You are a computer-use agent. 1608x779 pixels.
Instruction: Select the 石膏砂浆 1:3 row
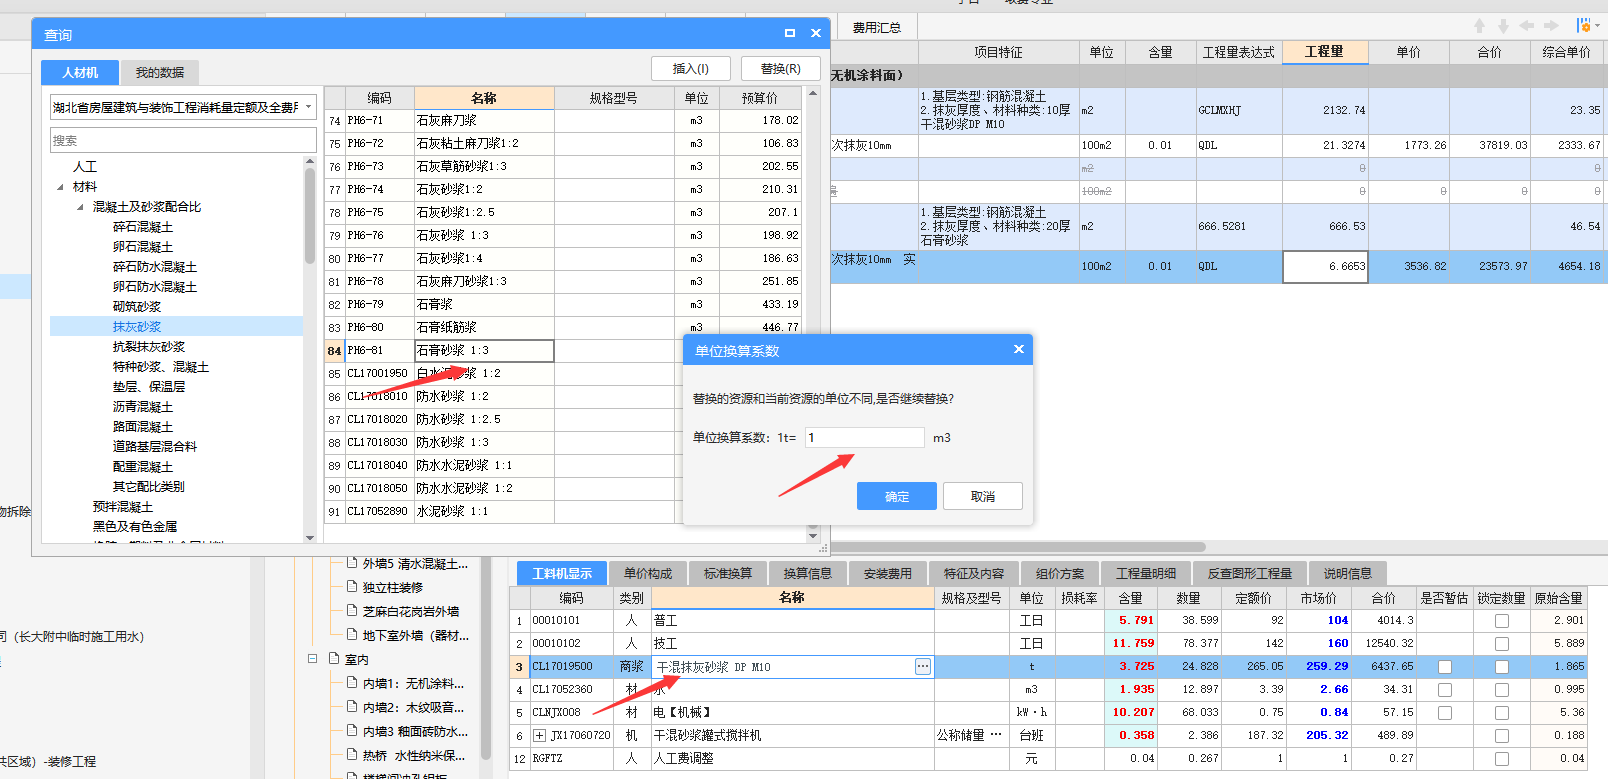point(565,351)
